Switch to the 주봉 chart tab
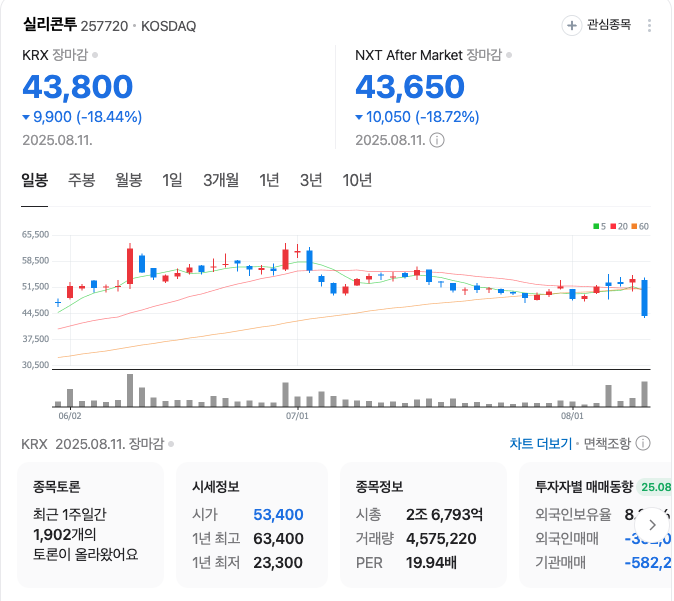 (81, 180)
